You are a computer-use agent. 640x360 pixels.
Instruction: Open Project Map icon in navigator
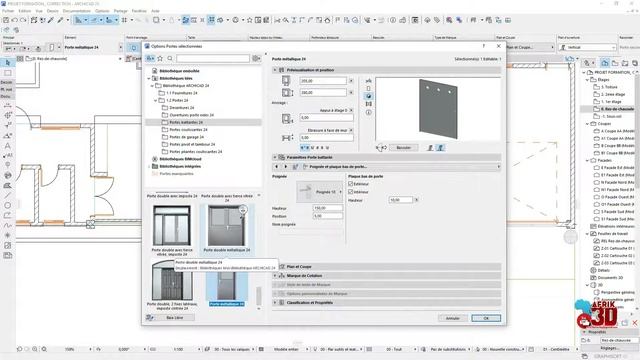(605, 63)
